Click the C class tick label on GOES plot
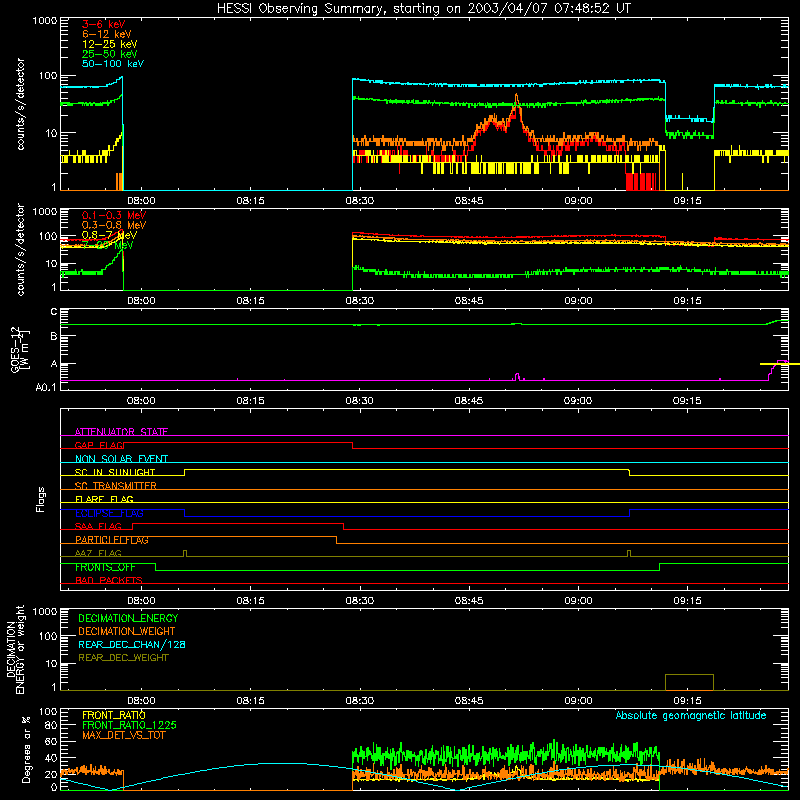 54,312
